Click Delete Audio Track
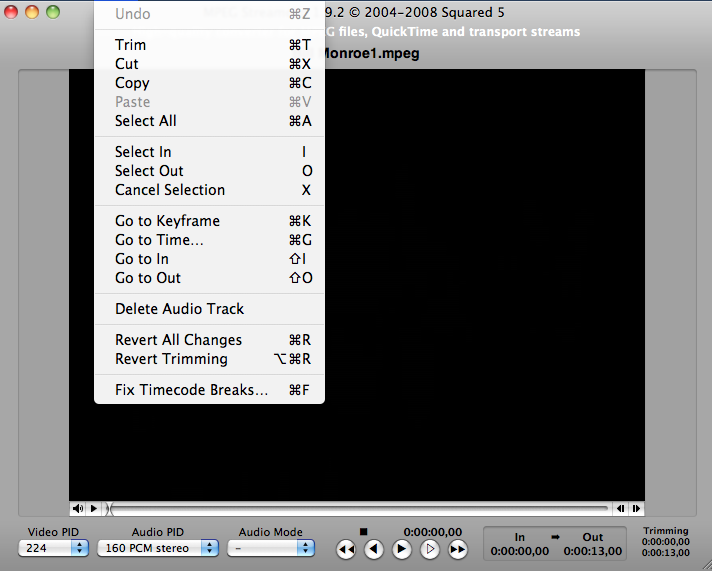 pyautogui.click(x=179, y=309)
